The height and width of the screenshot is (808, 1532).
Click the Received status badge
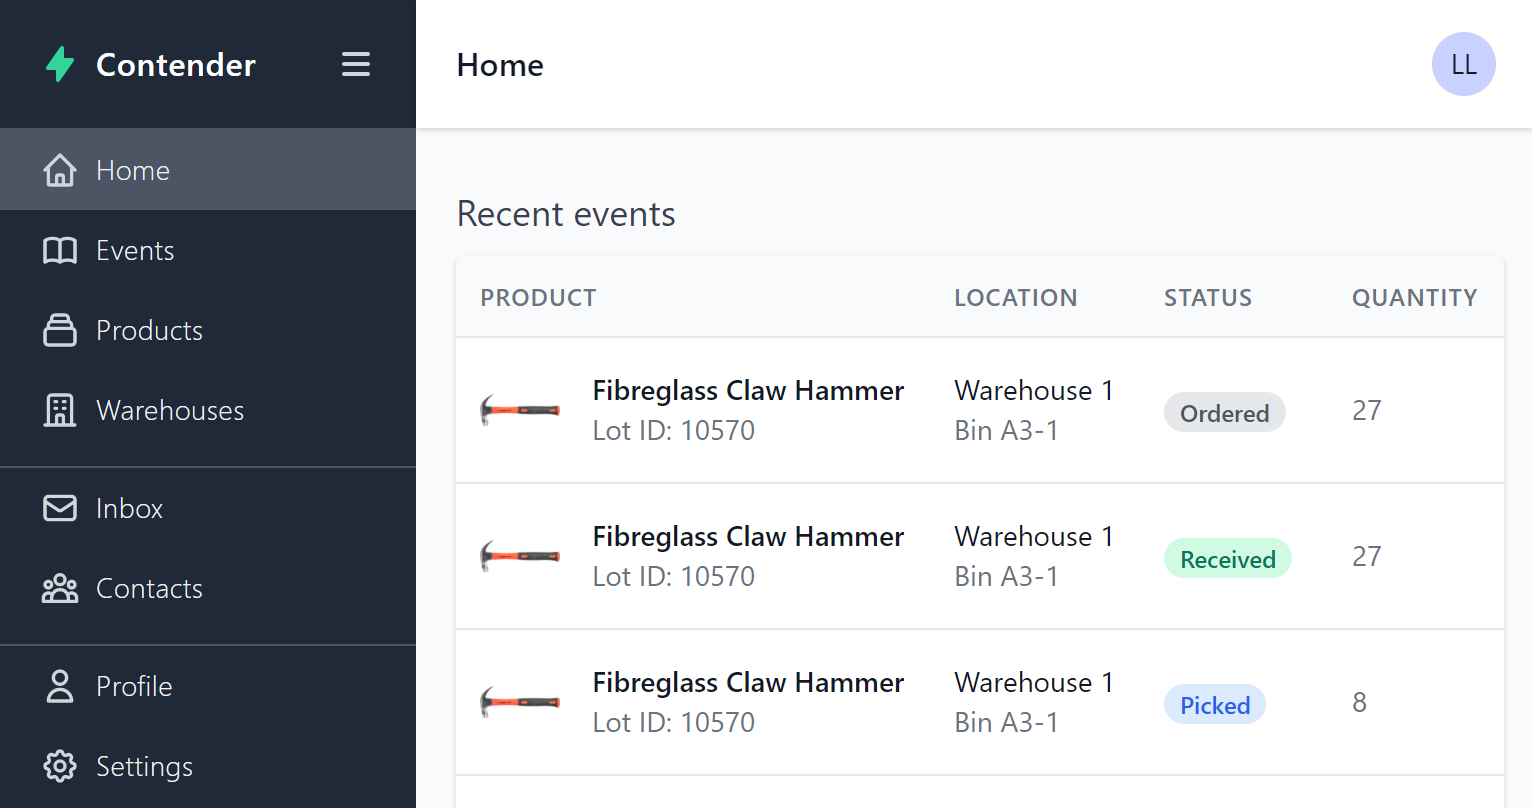click(1227, 558)
